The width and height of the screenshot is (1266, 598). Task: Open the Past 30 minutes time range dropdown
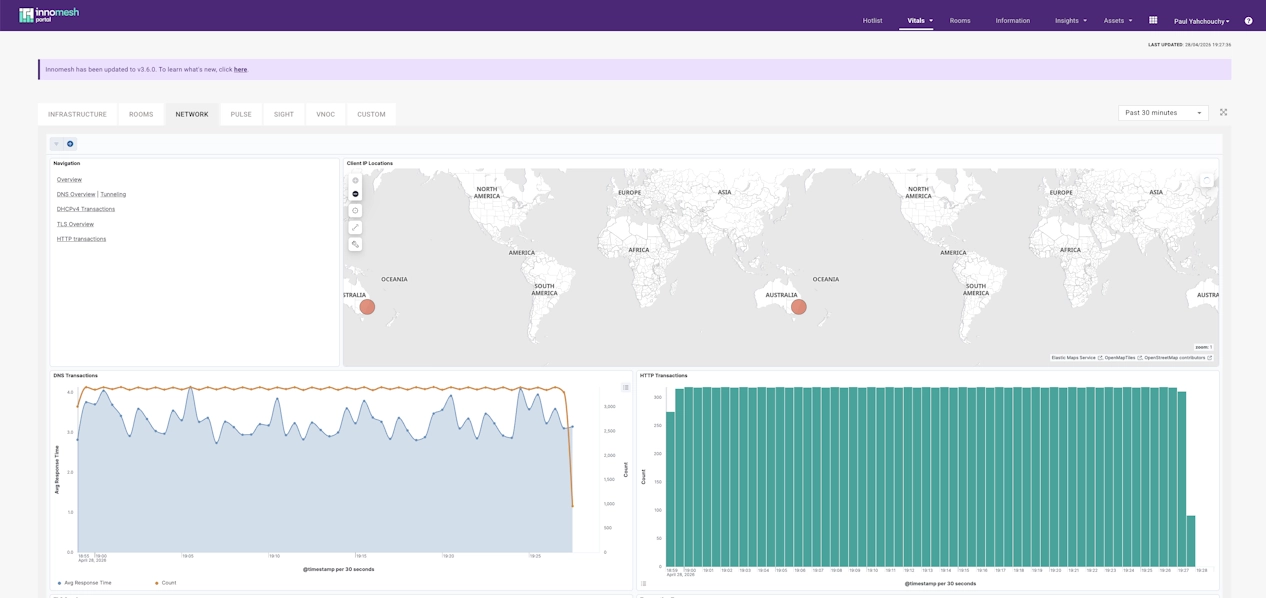pos(1163,113)
